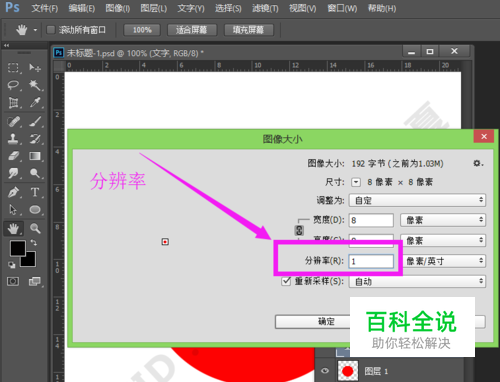Open the resample method 自动 dropdown

pyautogui.click(x=417, y=282)
